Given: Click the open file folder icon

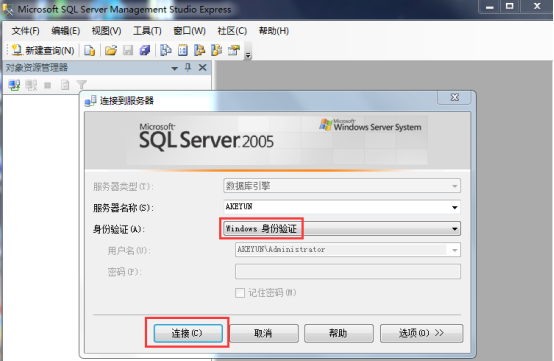Looking at the screenshot, I should tap(111, 51).
